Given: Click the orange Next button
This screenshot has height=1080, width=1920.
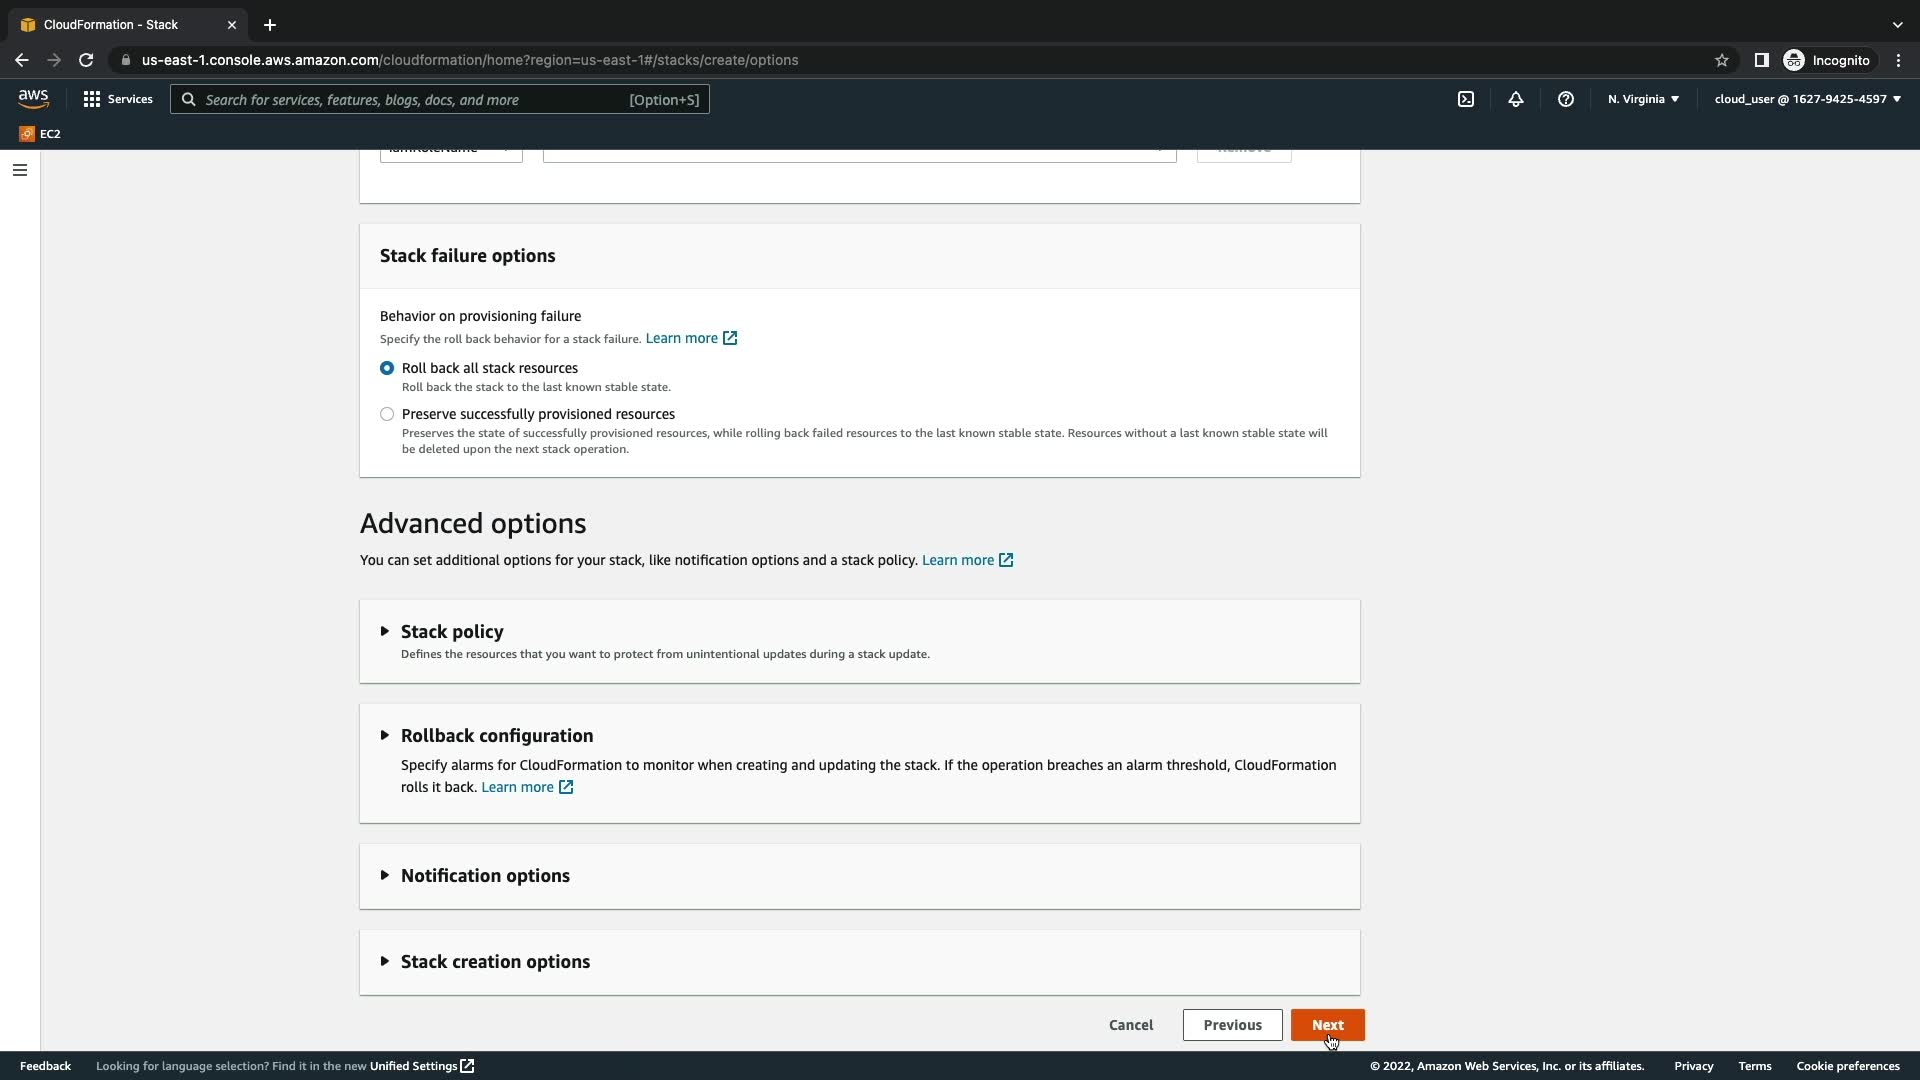Looking at the screenshot, I should tap(1327, 1025).
